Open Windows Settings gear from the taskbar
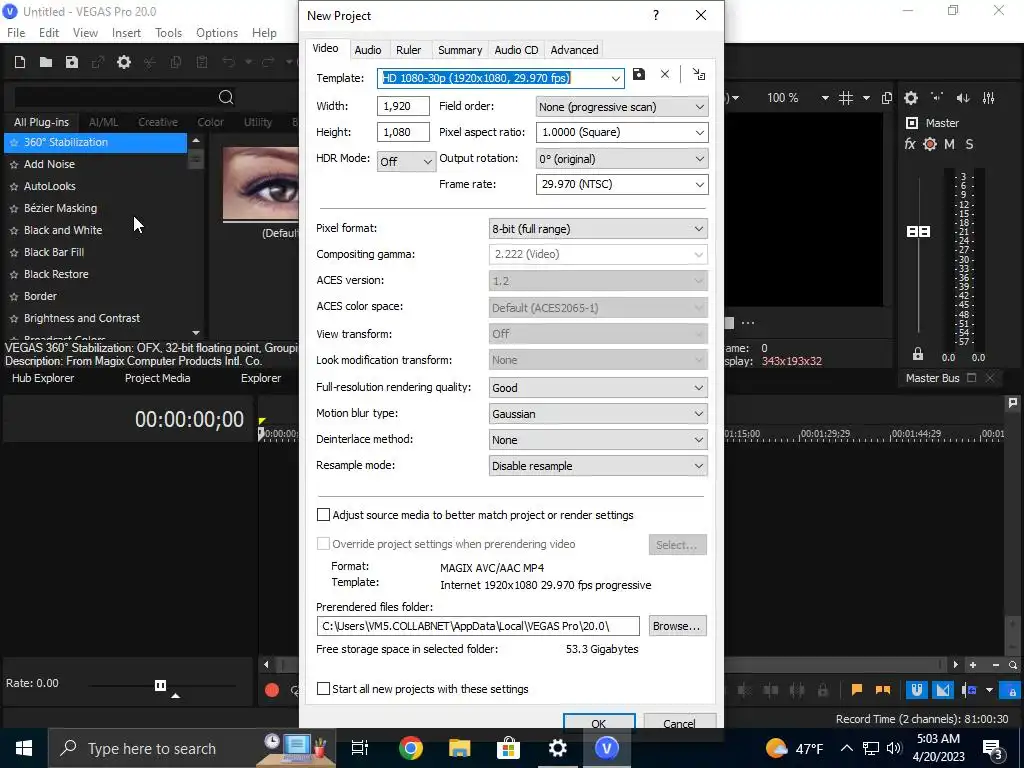Image resolution: width=1024 pixels, height=768 pixels. pyautogui.click(x=558, y=748)
